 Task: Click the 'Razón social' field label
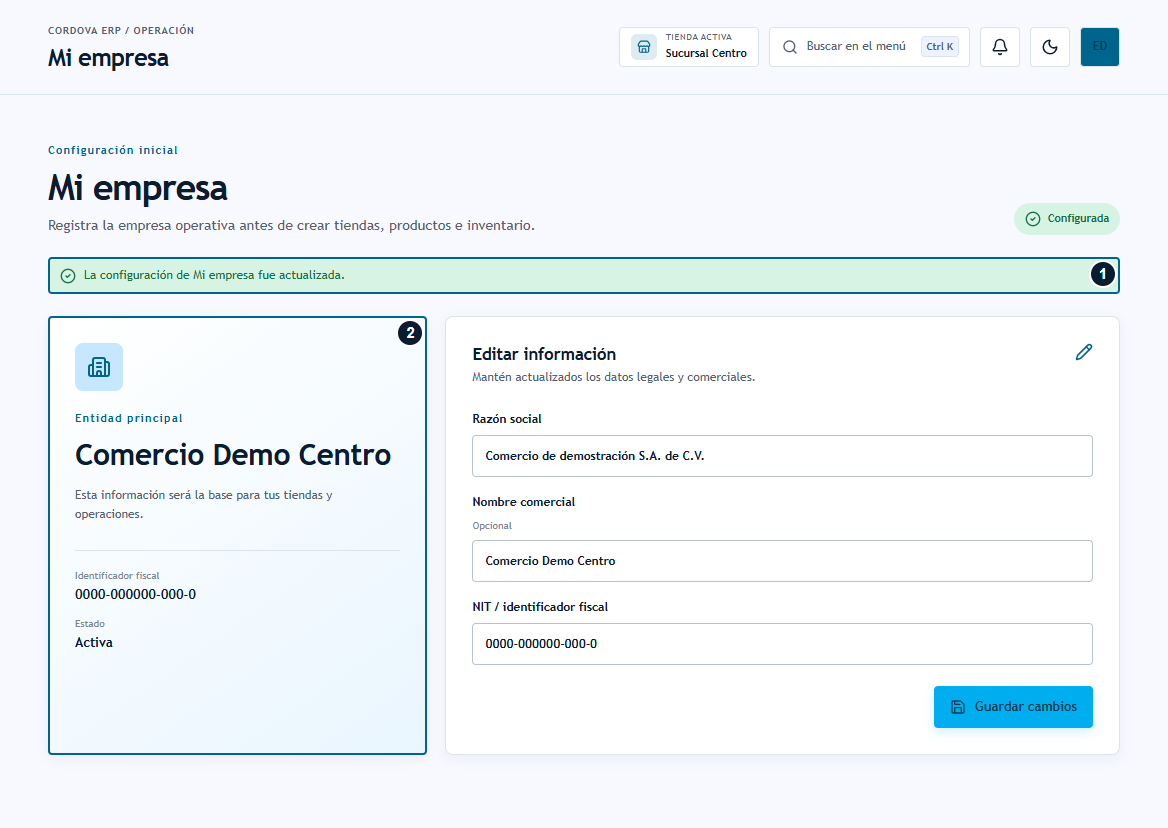[x=507, y=418]
